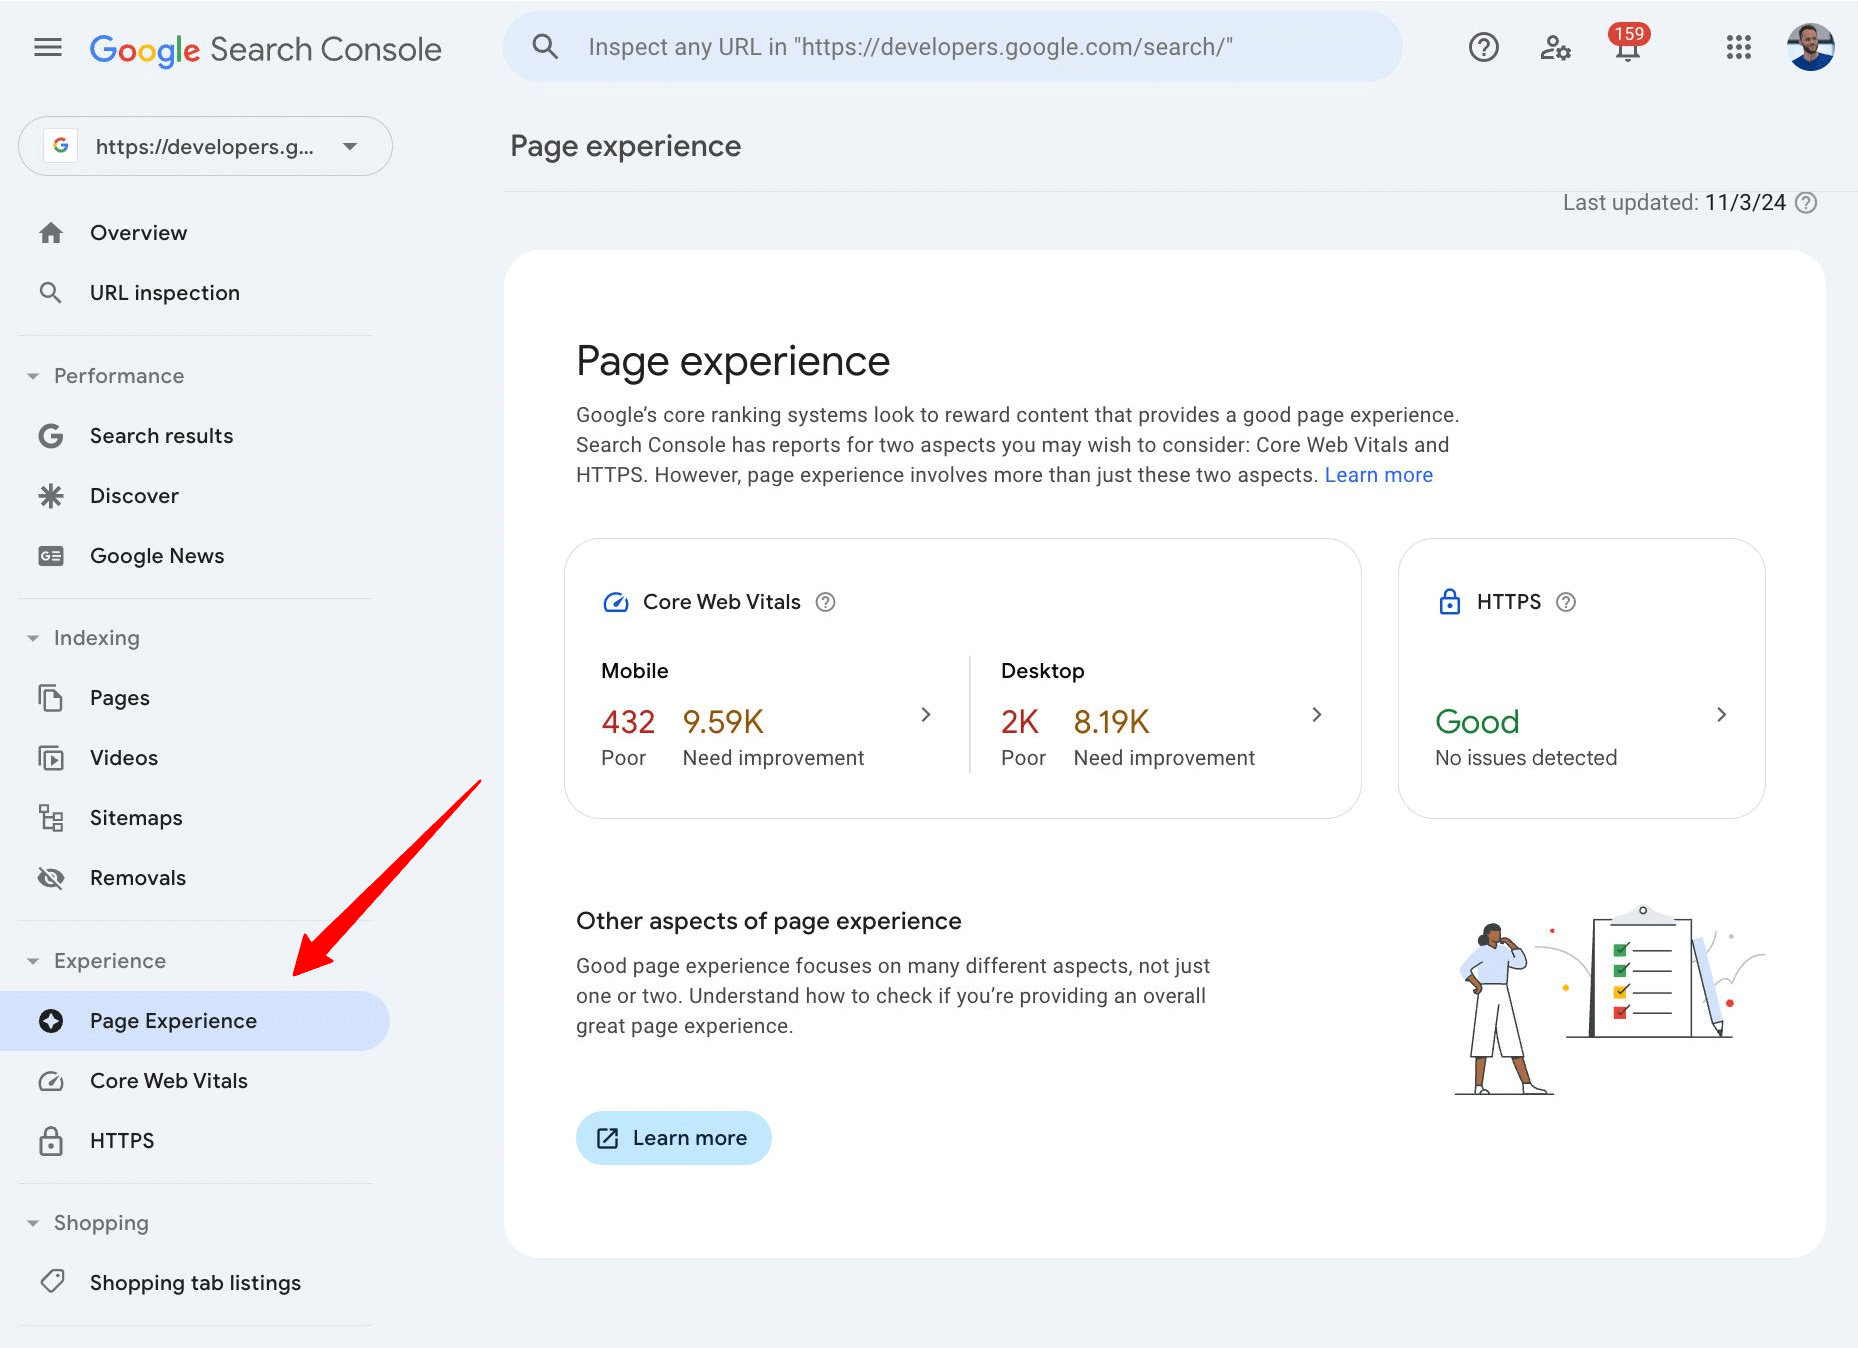Image resolution: width=1858 pixels, height=1348 pixels.
Task: Click the help question mark icon in header
Action: pos(1483,48)
